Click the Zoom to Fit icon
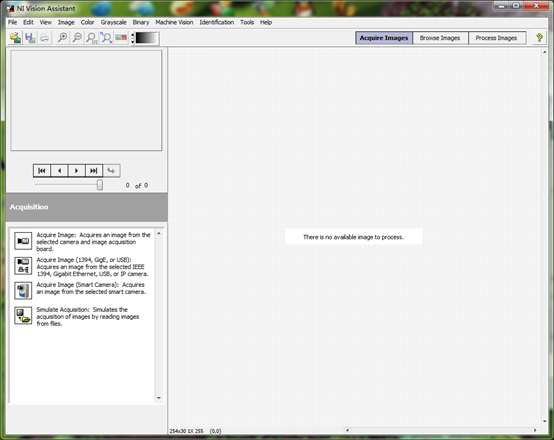 coord(106,38)
